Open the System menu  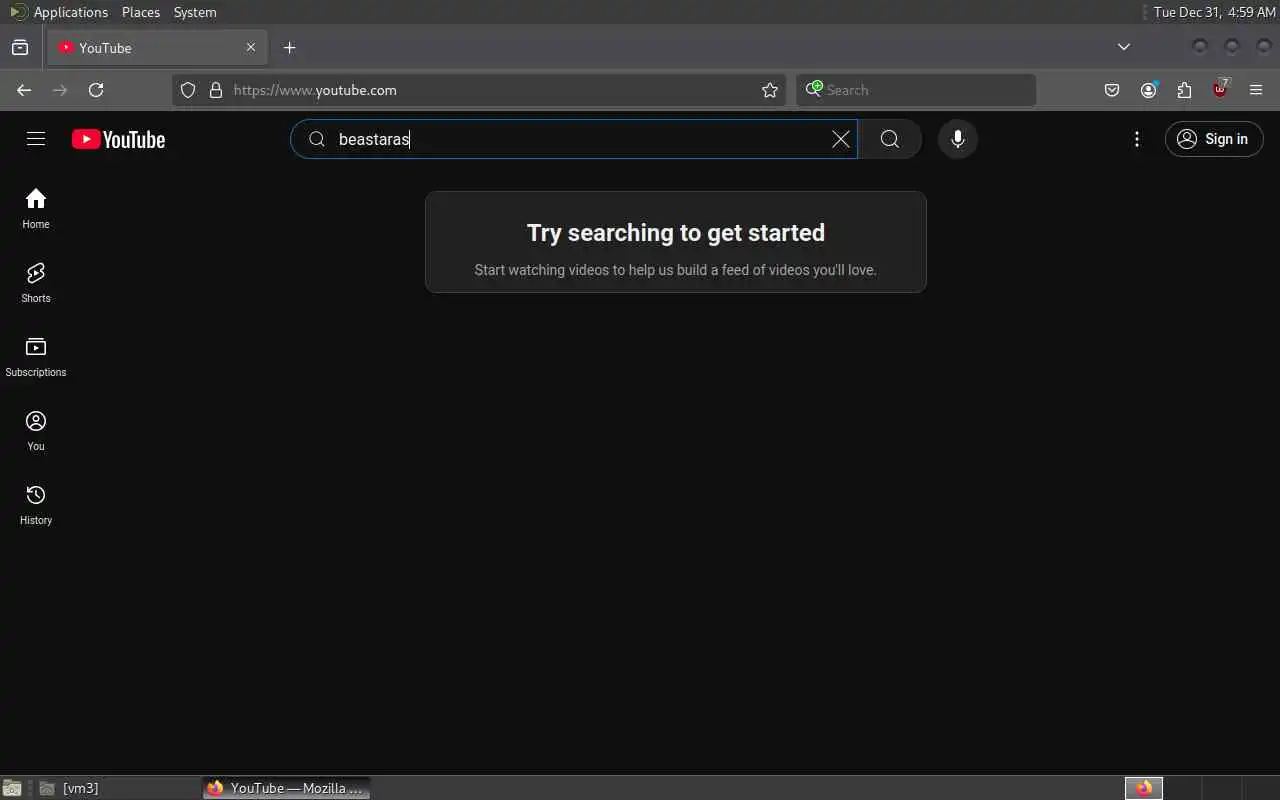(195, 12)
